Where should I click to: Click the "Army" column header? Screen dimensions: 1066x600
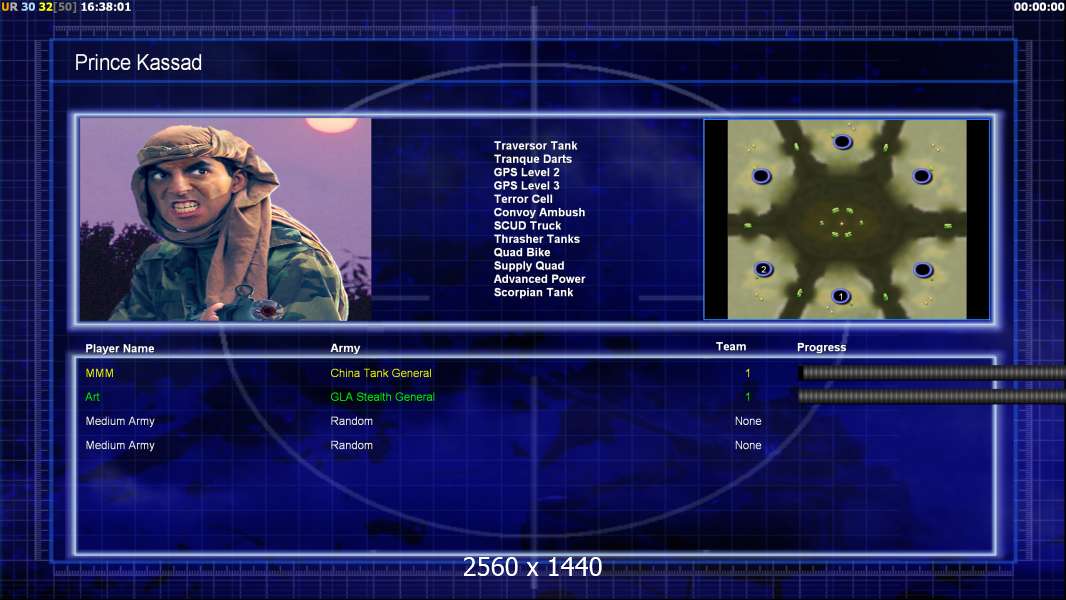point(345,348)
